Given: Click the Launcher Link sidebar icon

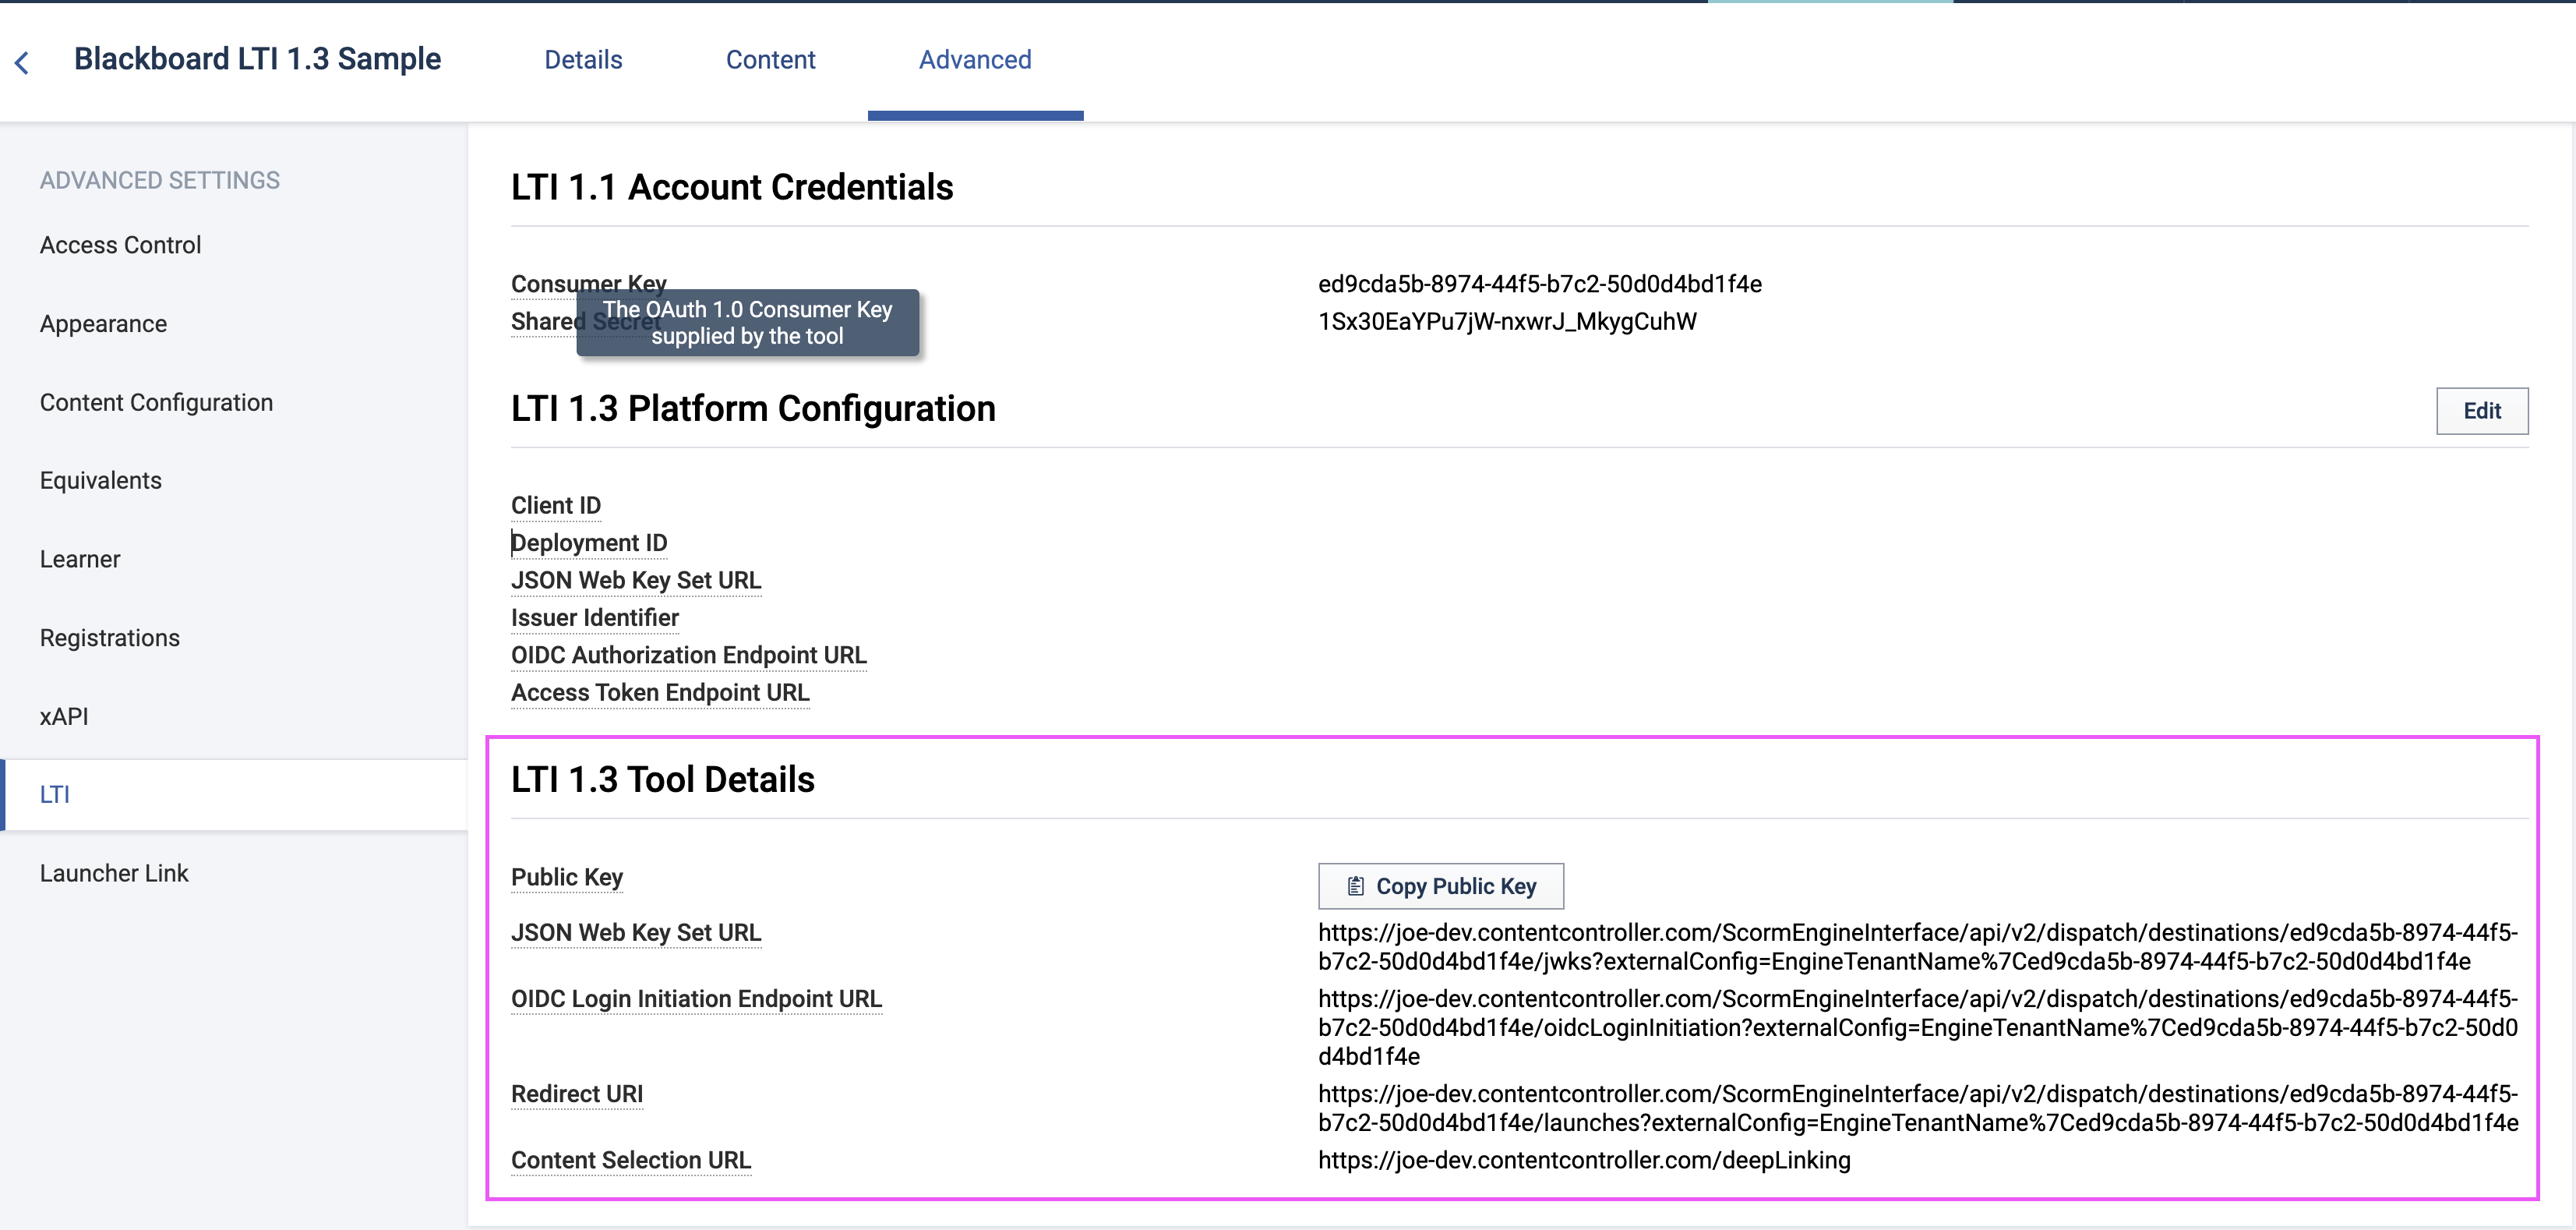Looking at the screenshot, I should click(115, 873).
